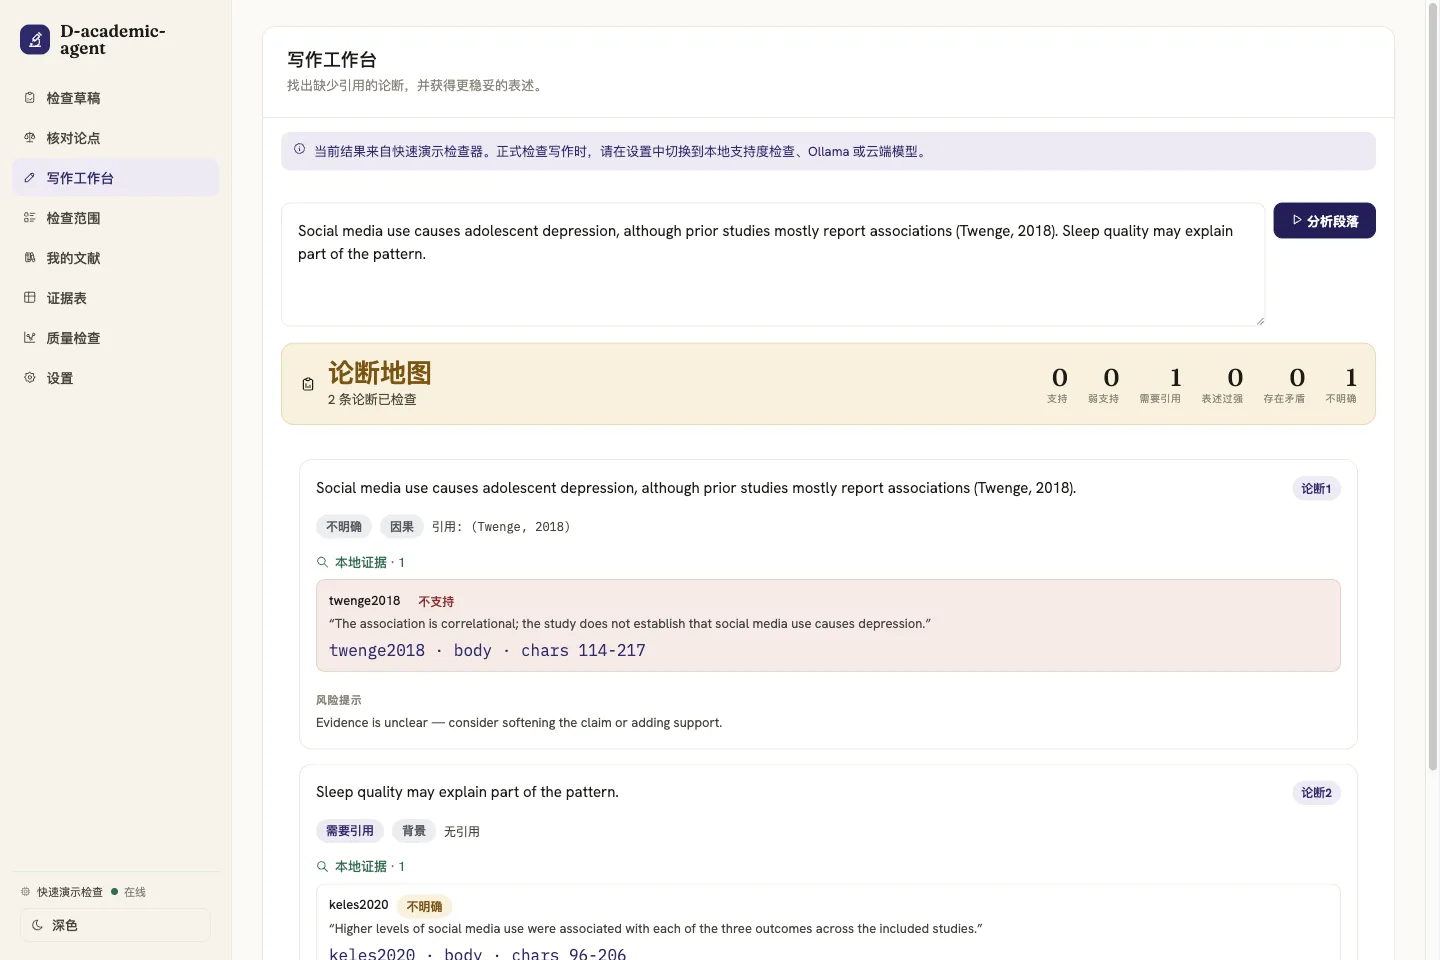1440x960 pixels.
Task: Click the 质量检查 chart icon
Action: pyautogui.click(x=30, y=338)
